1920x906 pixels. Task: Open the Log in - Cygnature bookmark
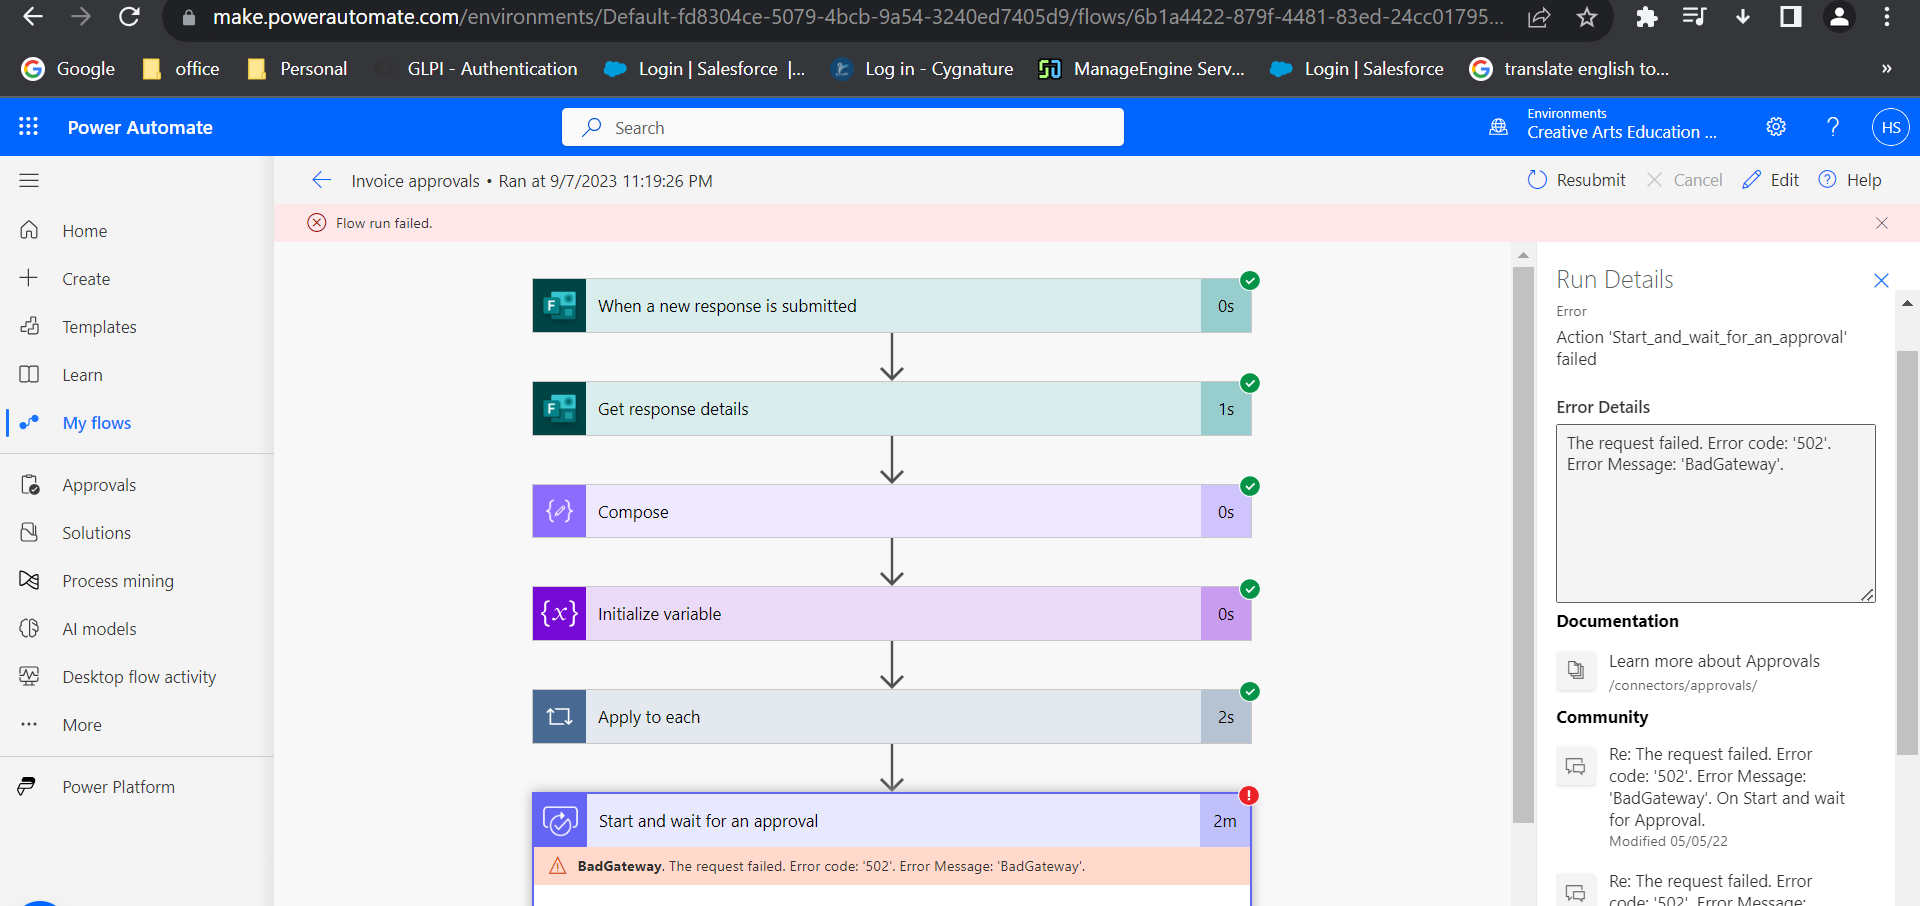coord(922,69)
